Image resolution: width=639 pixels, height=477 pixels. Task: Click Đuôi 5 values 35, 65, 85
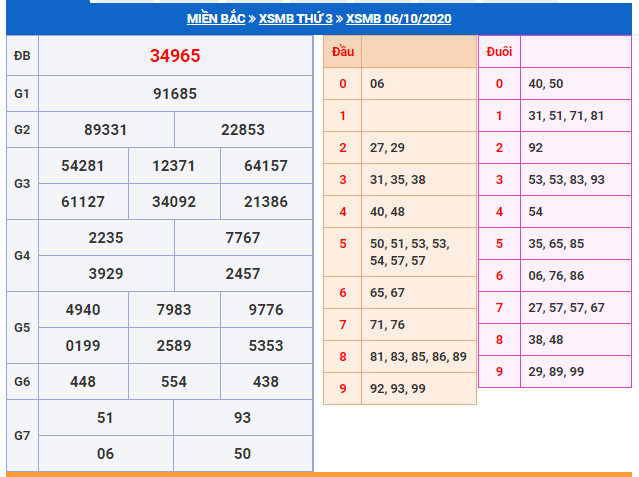tap(556, 244)
